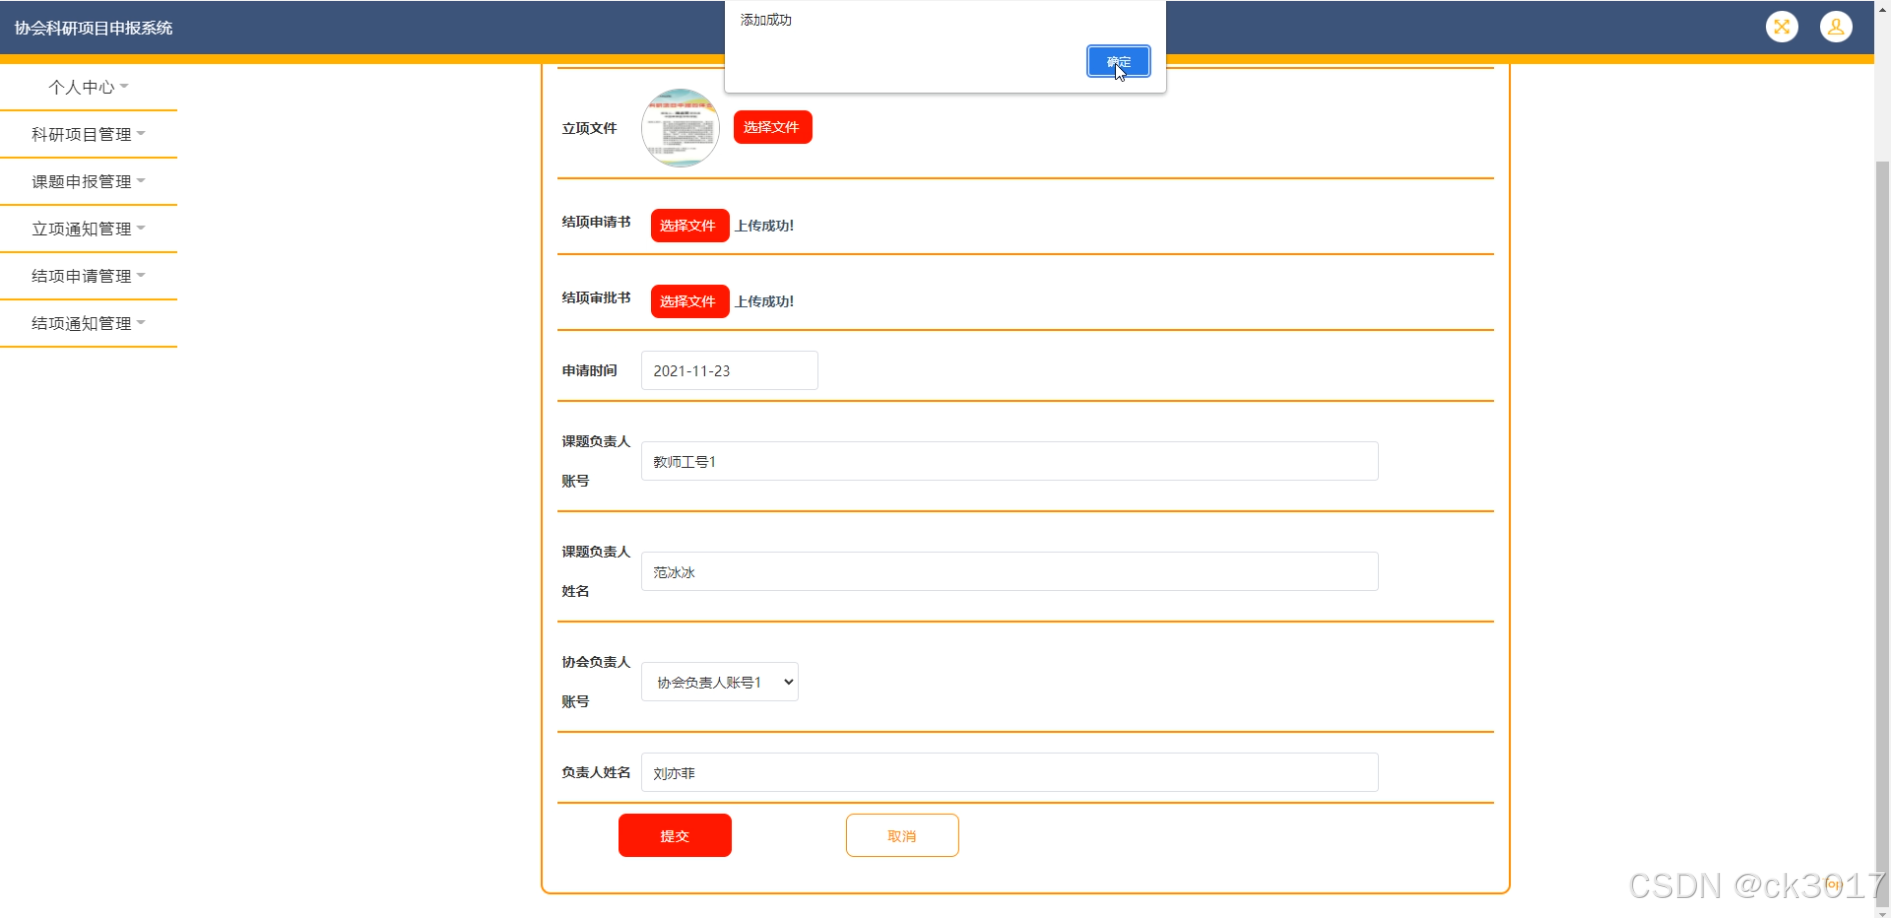The height and width of the screenshot is (918, 1891).
Task: Expand the 个人中心 menu
Action: point(88,87)
